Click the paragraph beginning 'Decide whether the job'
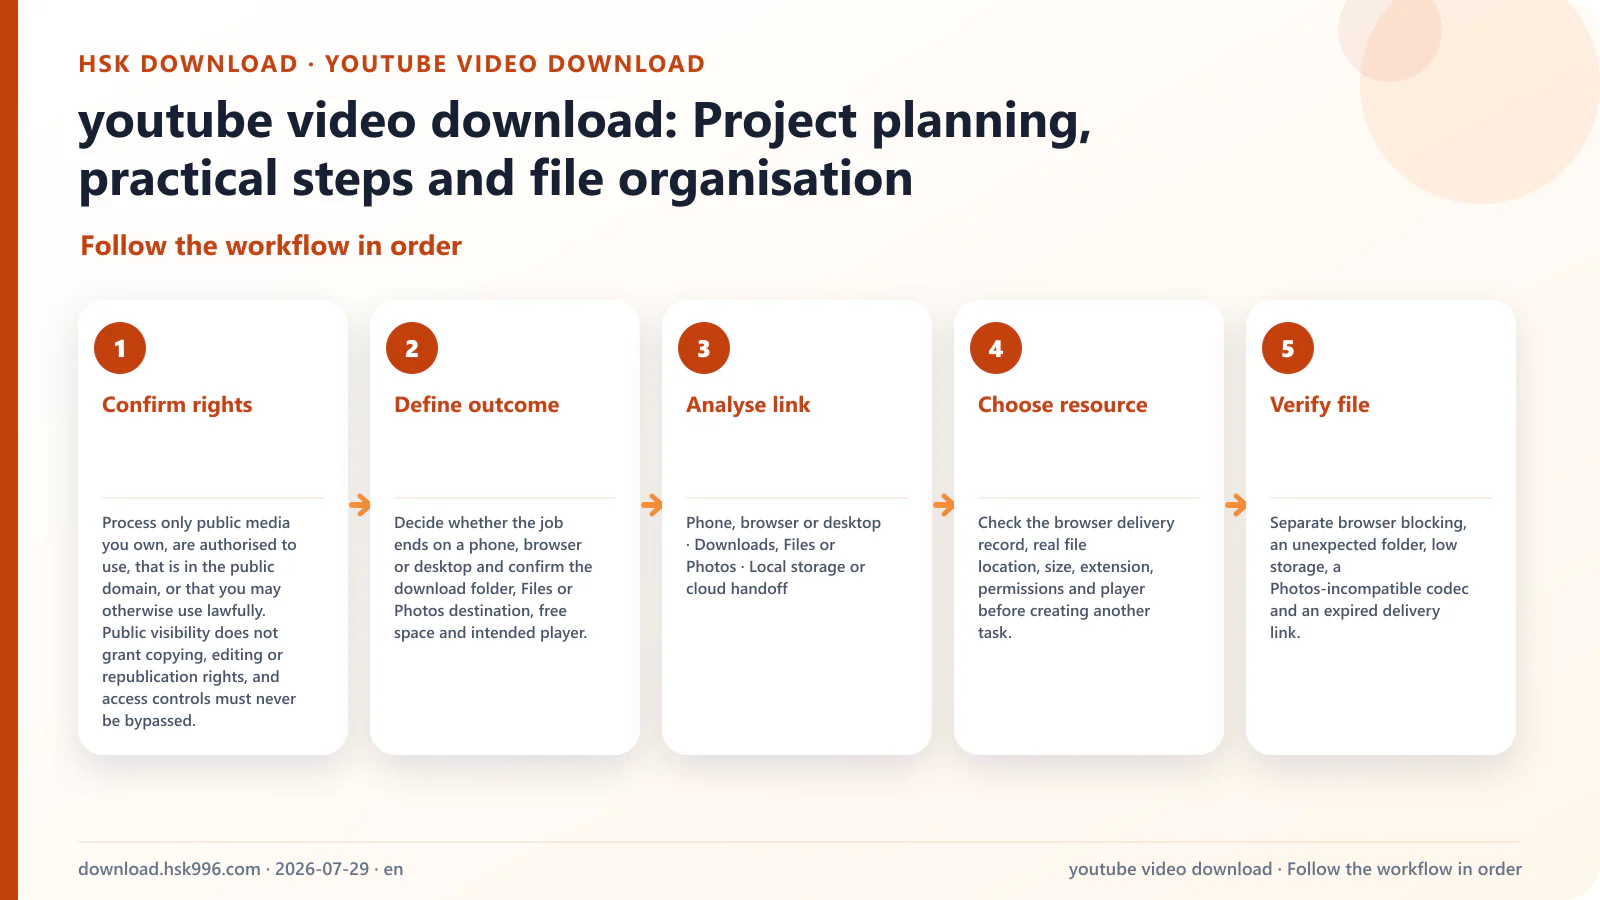This screenshot has width=1600, height=900. pyautogui.click(x=493, y=577)
